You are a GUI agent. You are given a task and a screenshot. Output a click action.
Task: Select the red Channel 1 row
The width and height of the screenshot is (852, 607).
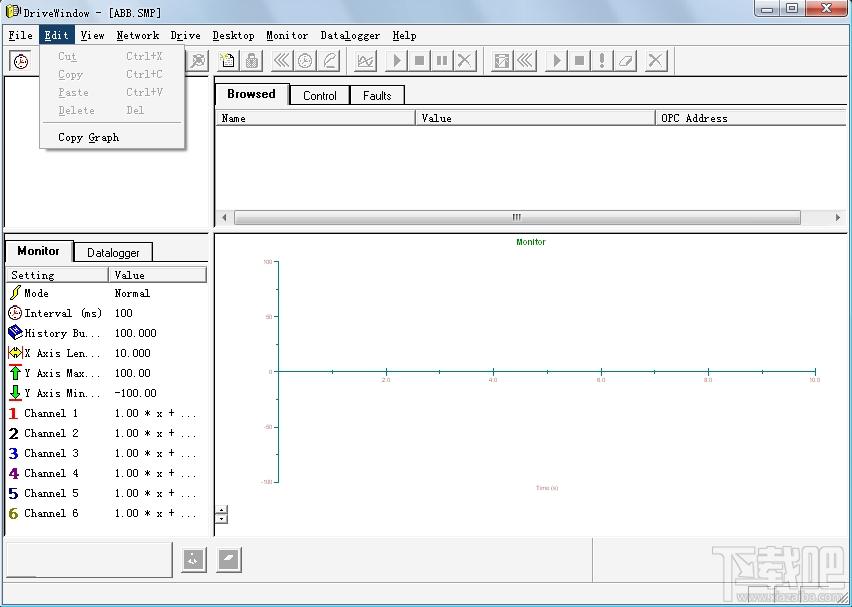106,414
